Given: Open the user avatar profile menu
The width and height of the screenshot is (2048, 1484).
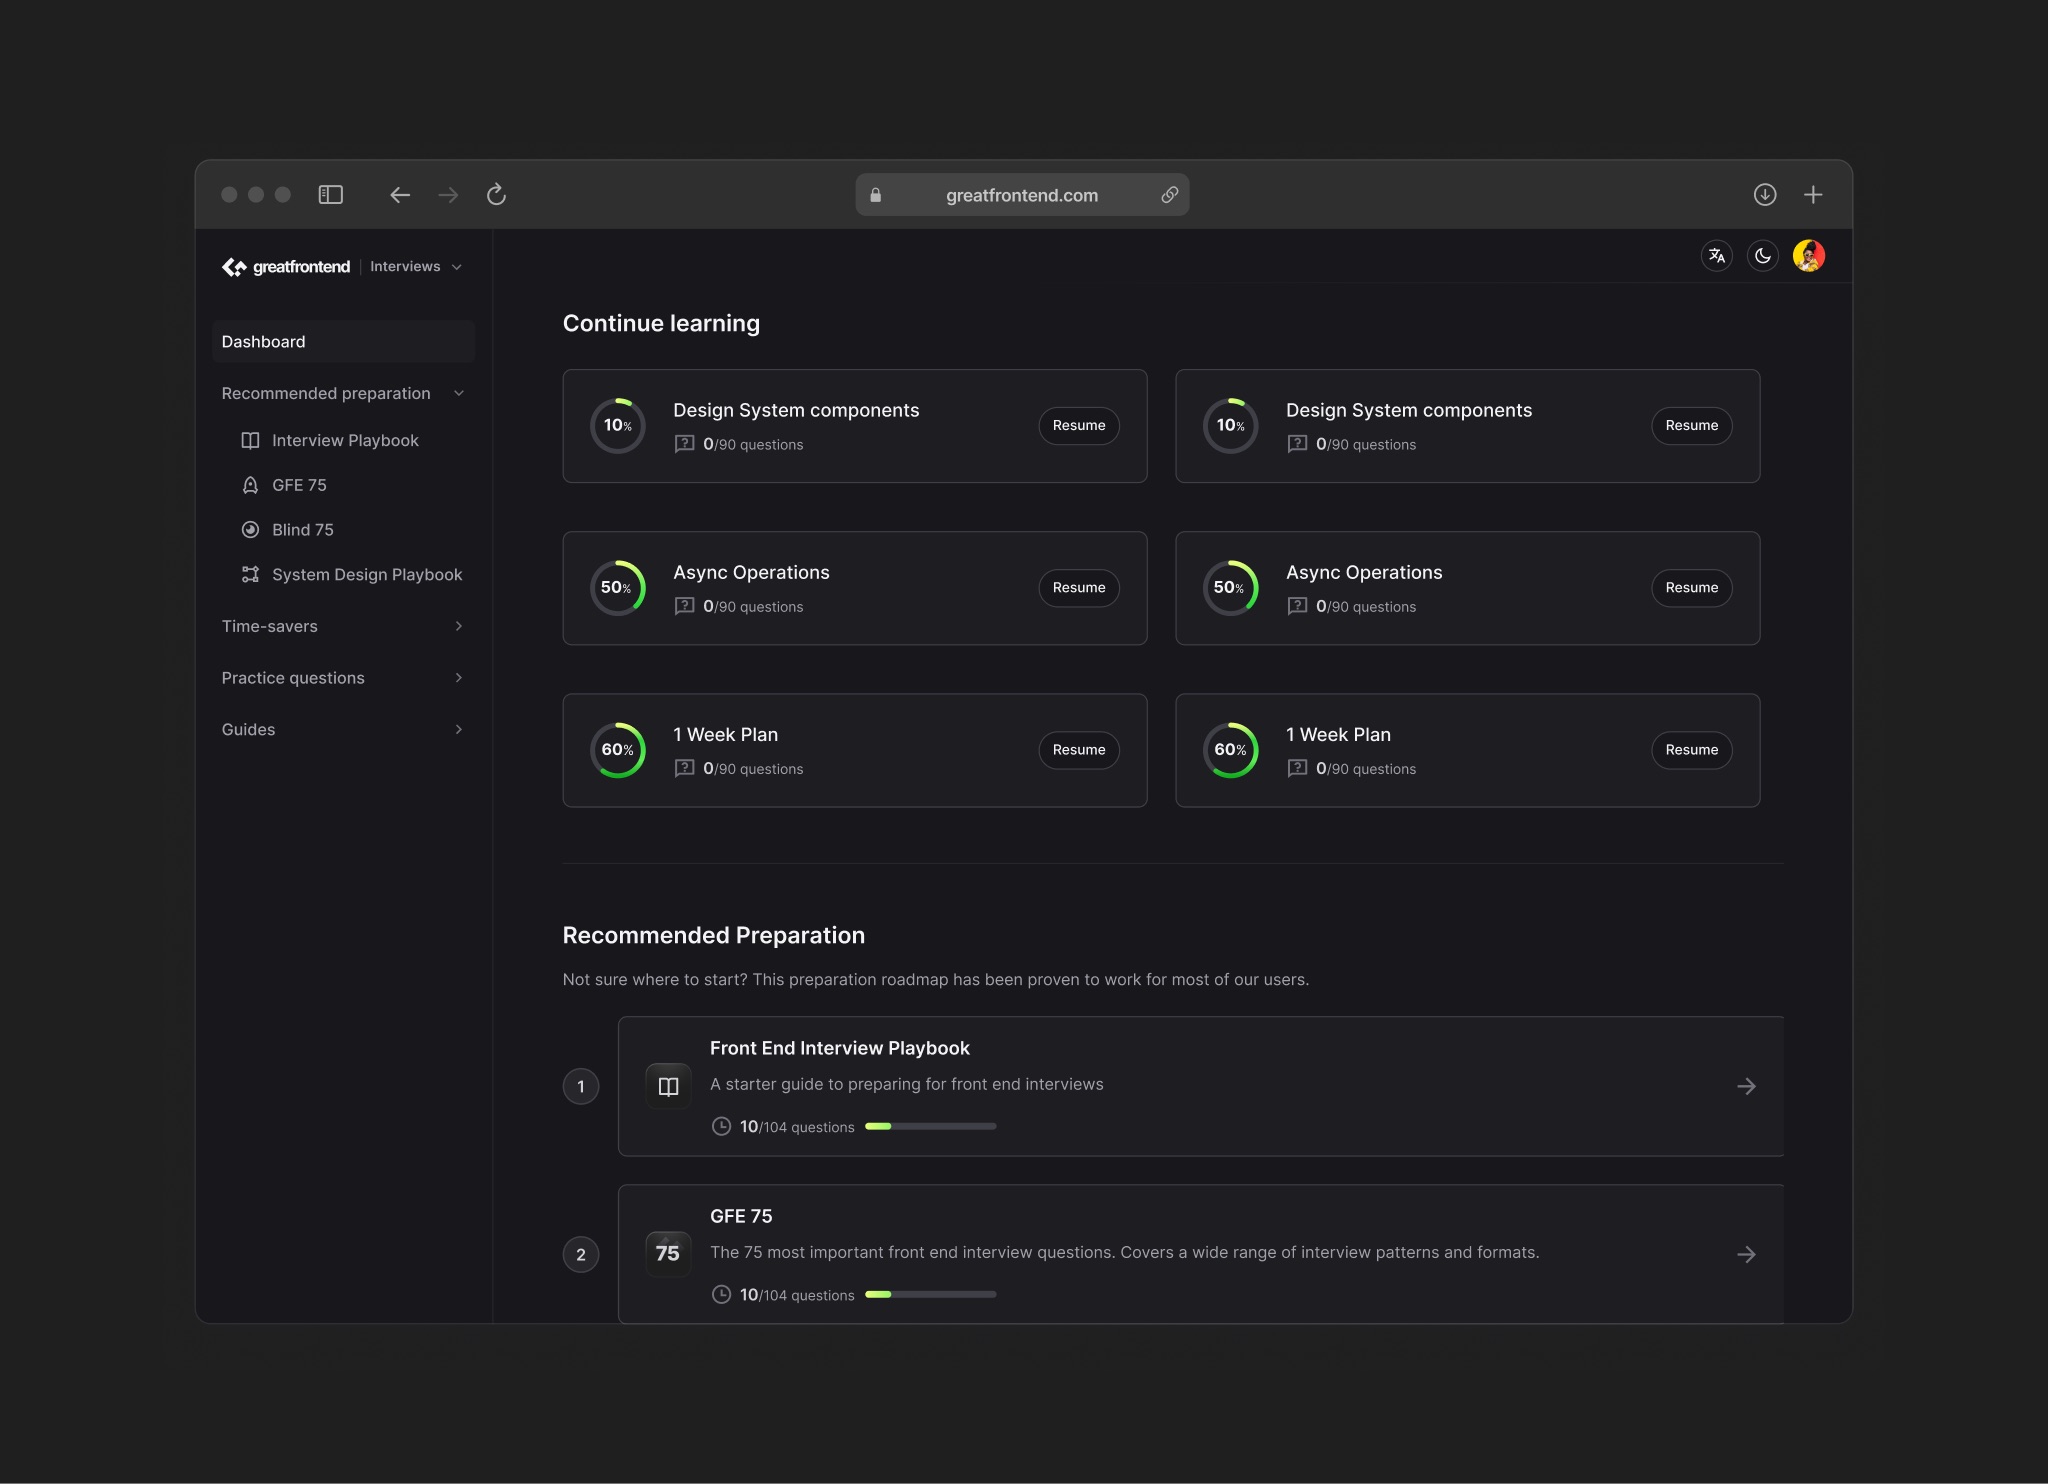Looking at the screenshot, I should (1809, 256).
